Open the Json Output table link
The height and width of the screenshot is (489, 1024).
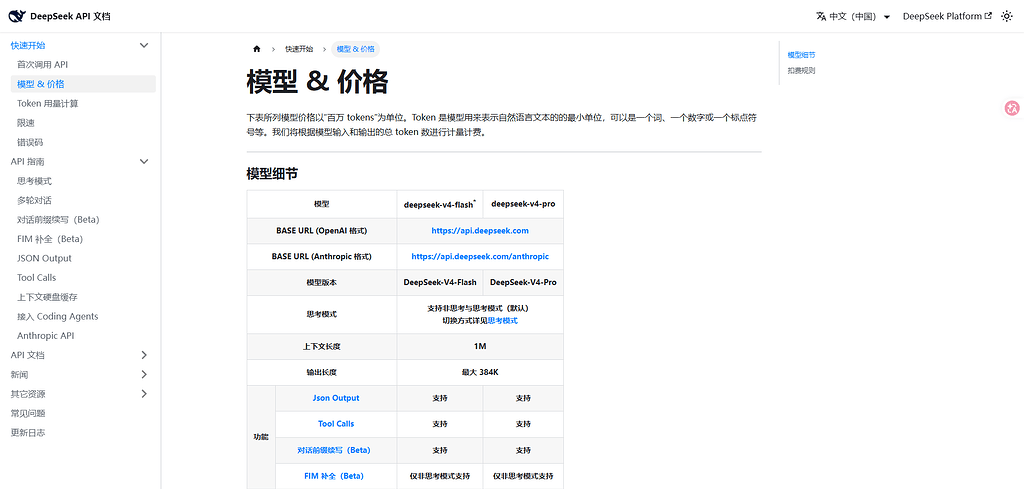point(336,398)
